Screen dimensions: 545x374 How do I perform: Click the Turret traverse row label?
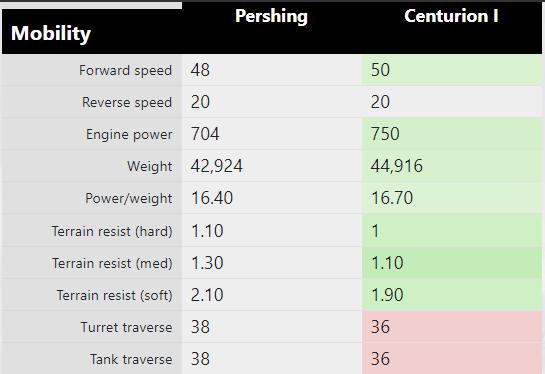(x=126, y=327)
